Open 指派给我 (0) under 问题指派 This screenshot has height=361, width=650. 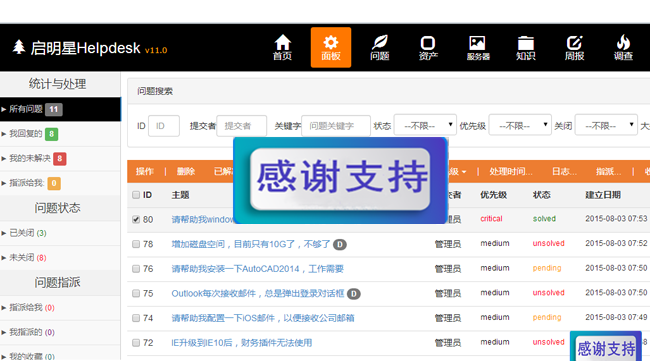tap(32, 308)
